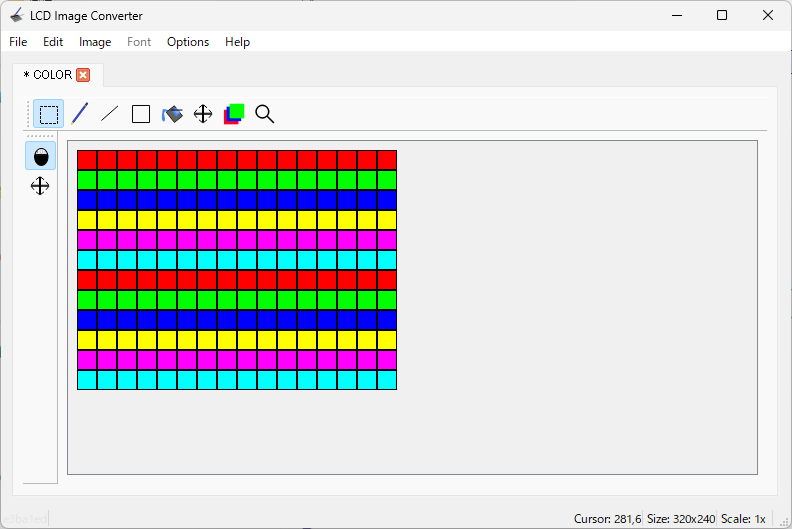Select the Rectangle shape tool
Image resolution: width=792 pixels, height=529 pixels.
click(141, 114)
